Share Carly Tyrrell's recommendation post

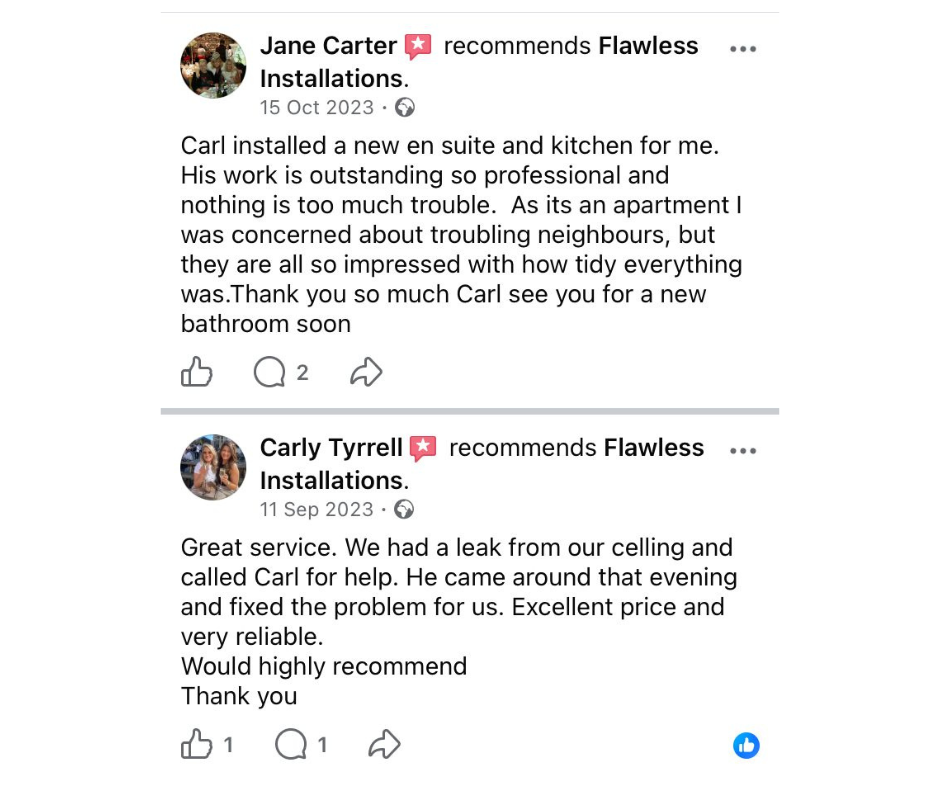[384, 744]
